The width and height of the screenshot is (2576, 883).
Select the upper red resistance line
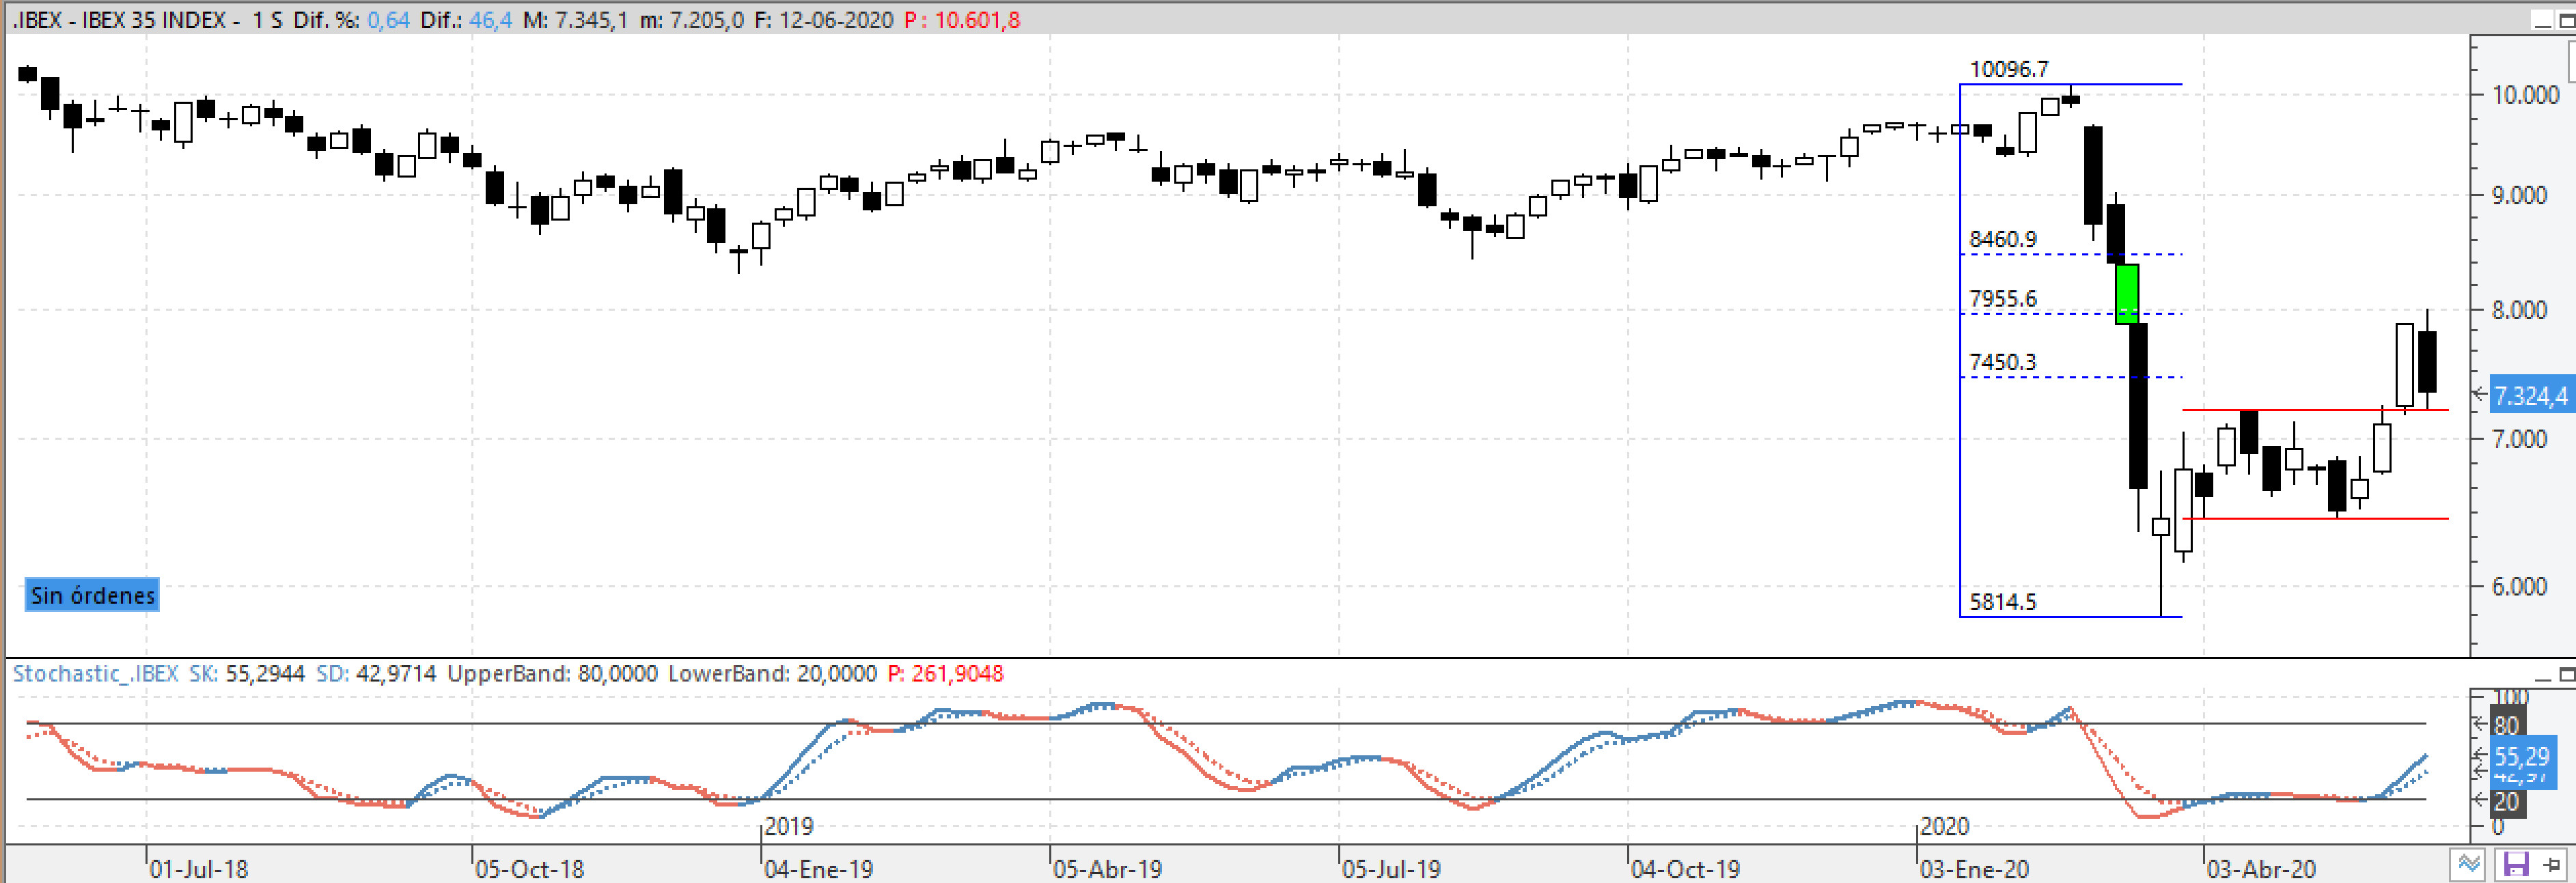point(2315,410)
